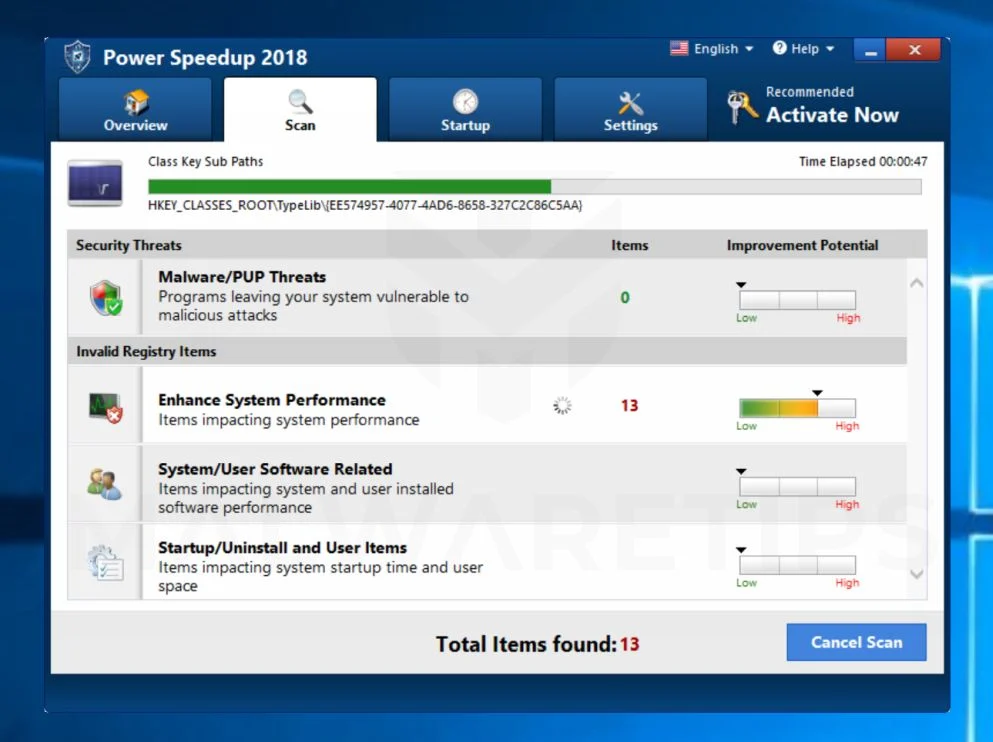993x742 pixels.
Task: Click the scanning monitor icon beside progress bar
Action: point(95,183)
